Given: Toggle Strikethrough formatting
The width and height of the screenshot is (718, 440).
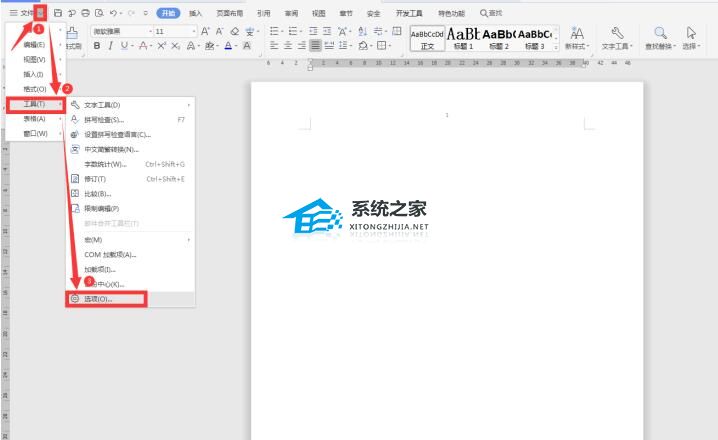Looking at the screenshot, I should (x=143, y=46).
